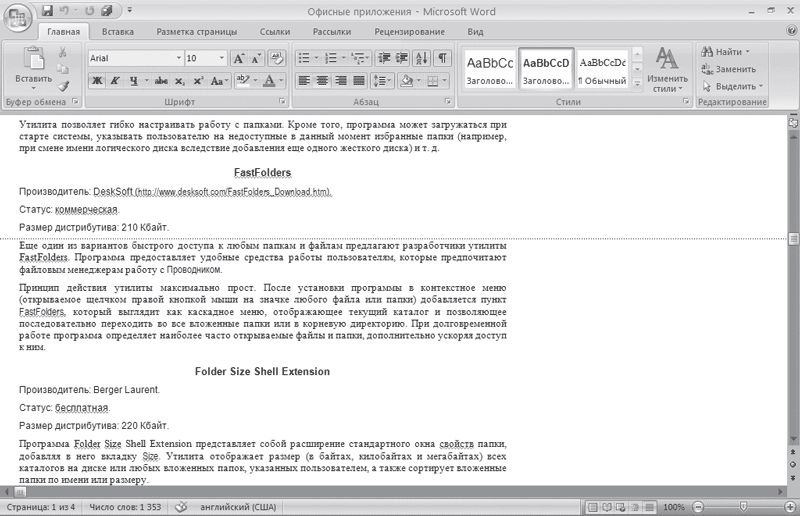Click the highlight color marker icon
The image size is (800, 516).
pos(244,81)
